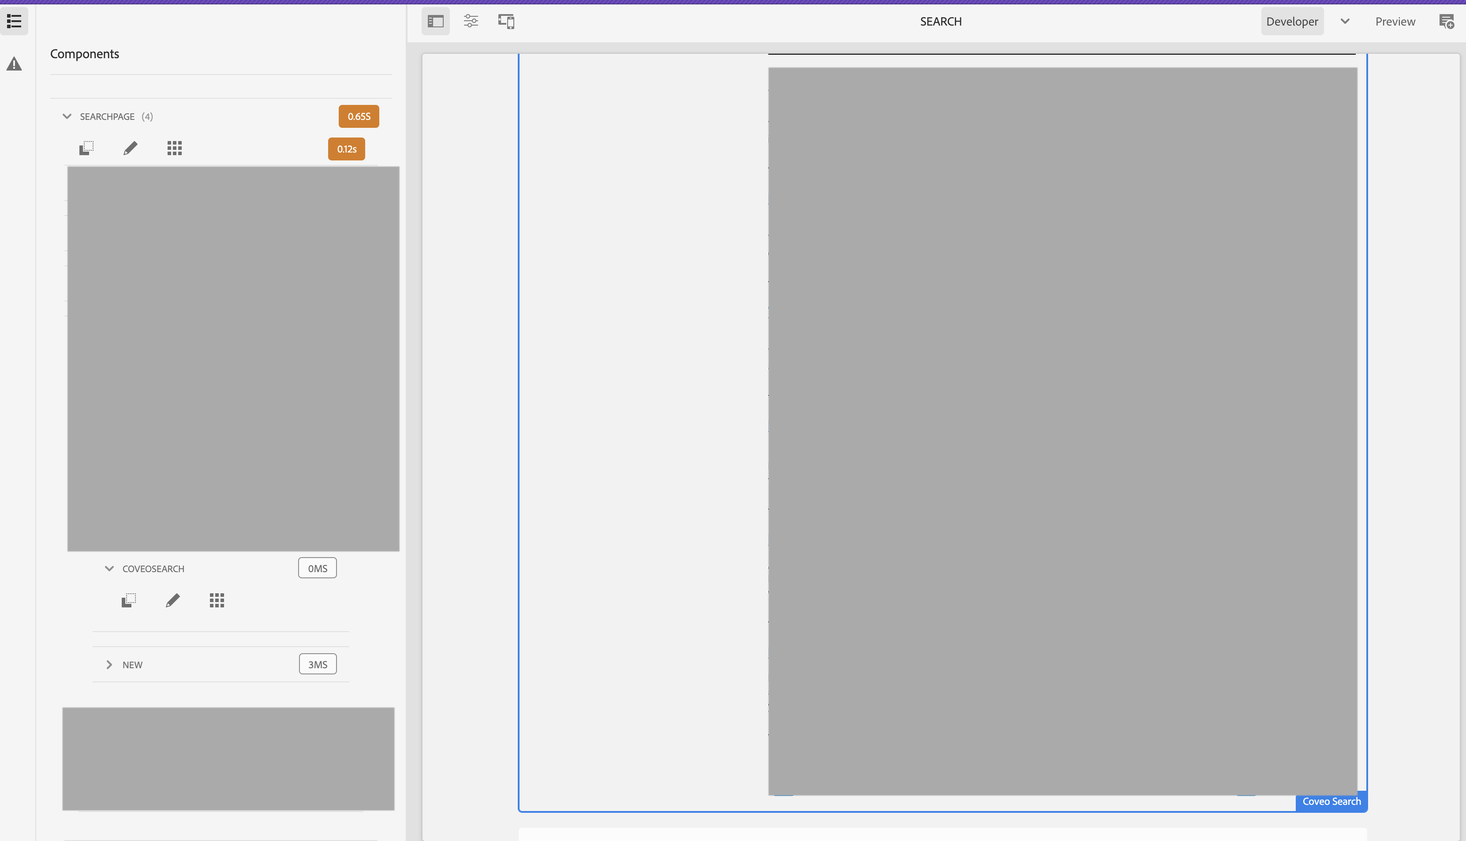
Task: Open the mode dropdown chevron beside Developer
Action: (x=1345, y=21)
